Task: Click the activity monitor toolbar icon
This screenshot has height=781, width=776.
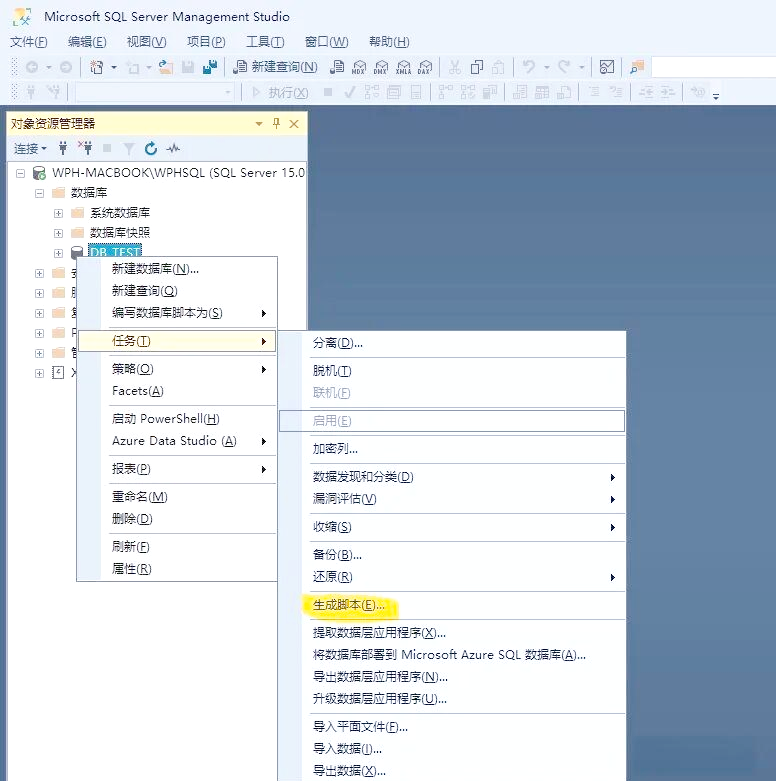Action: 607,67
